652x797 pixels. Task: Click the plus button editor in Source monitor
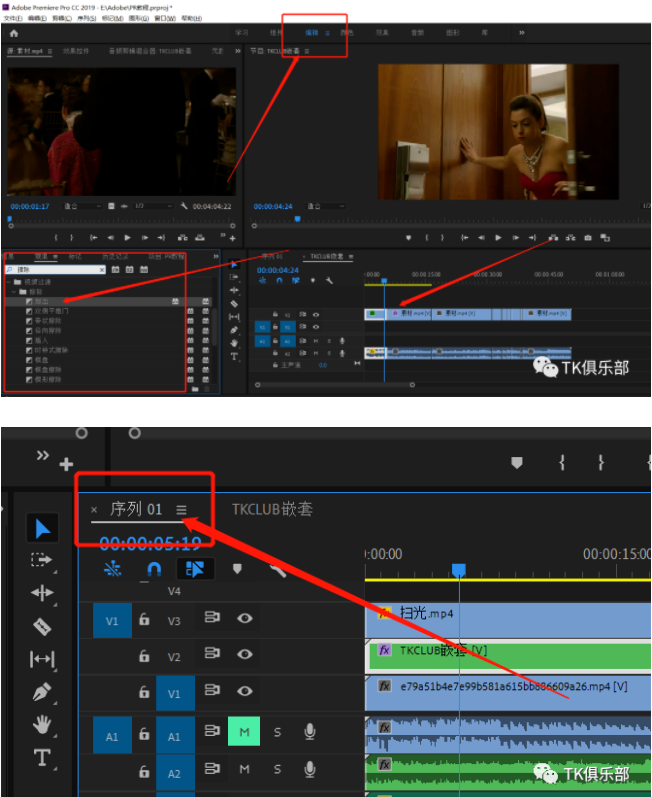(232, 238)
